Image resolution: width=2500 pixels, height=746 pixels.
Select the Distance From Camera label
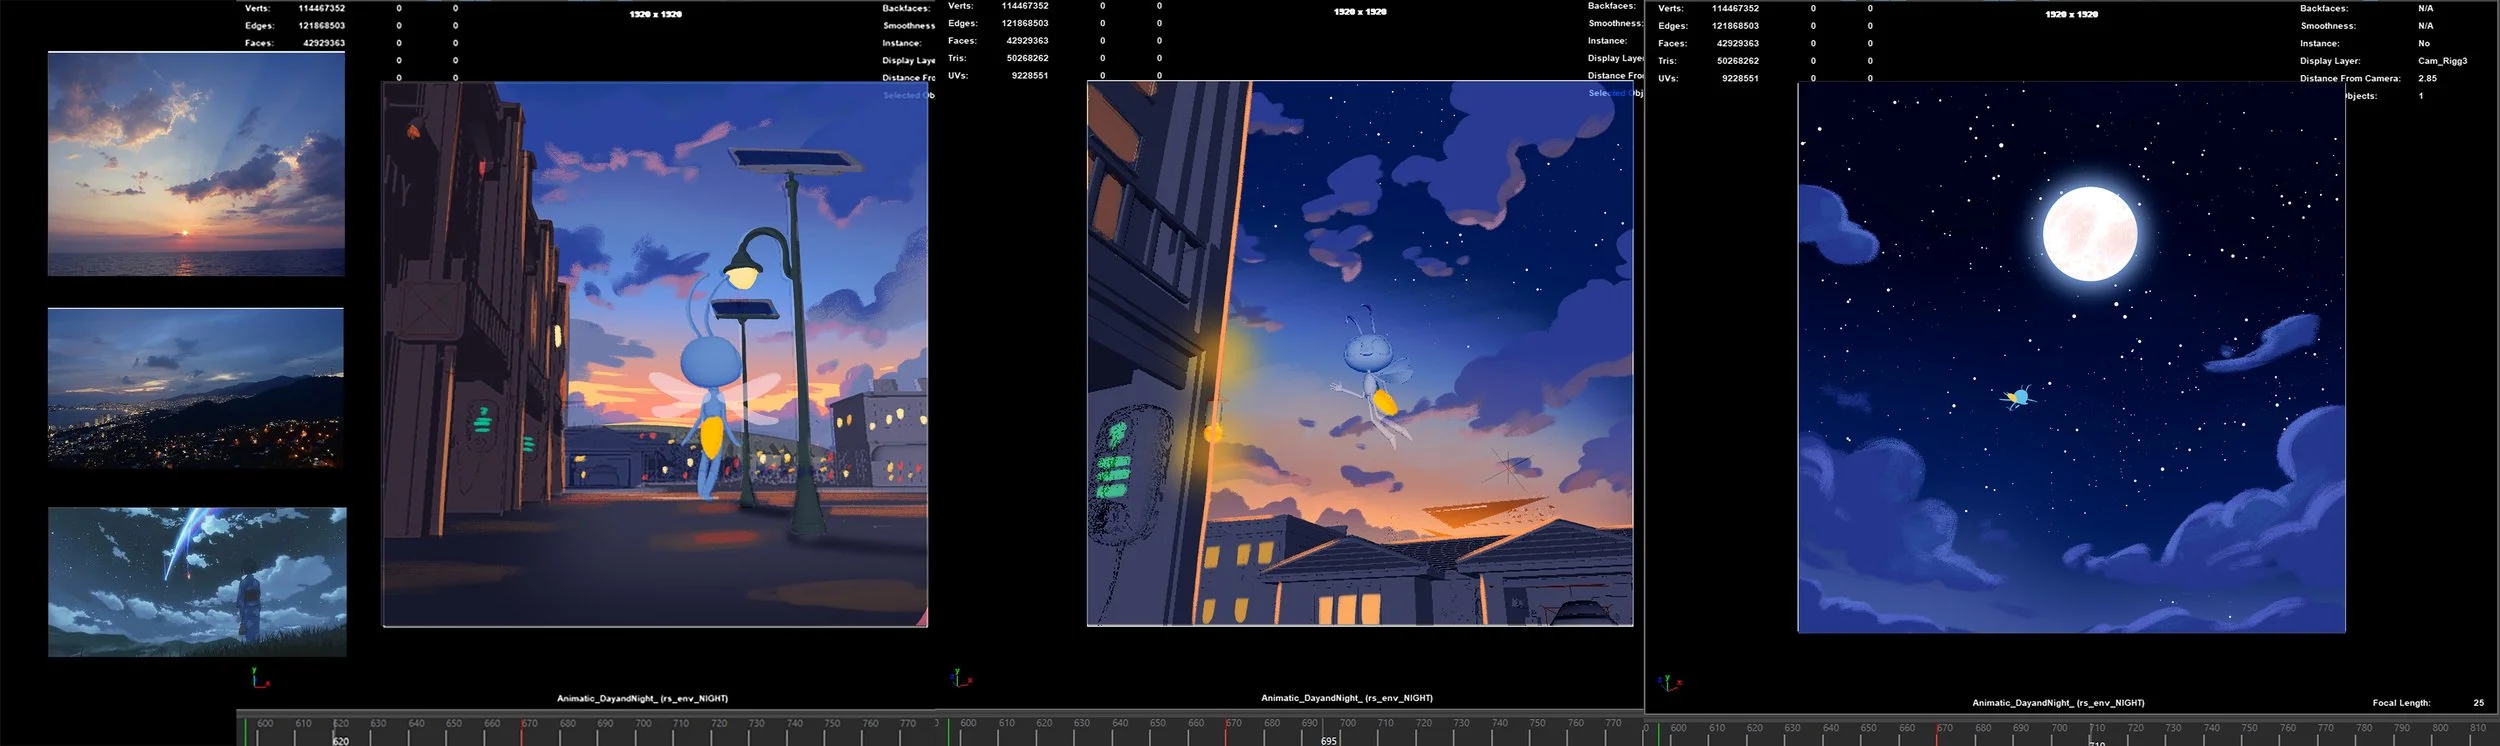2350,79
